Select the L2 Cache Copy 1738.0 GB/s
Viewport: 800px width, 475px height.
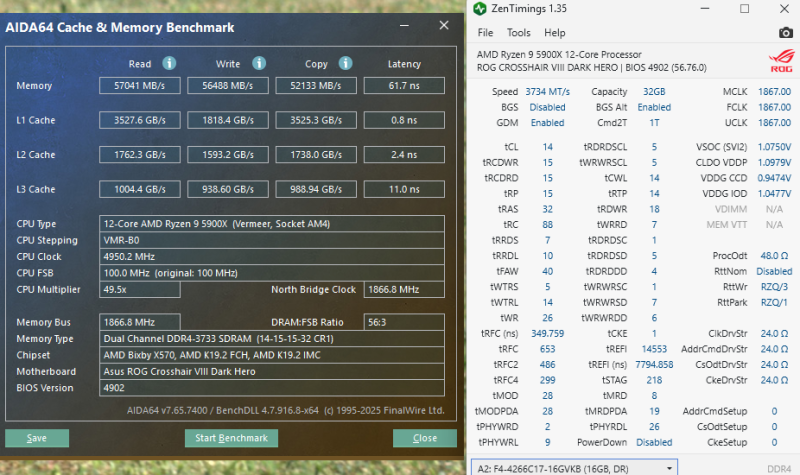point(316,155)
